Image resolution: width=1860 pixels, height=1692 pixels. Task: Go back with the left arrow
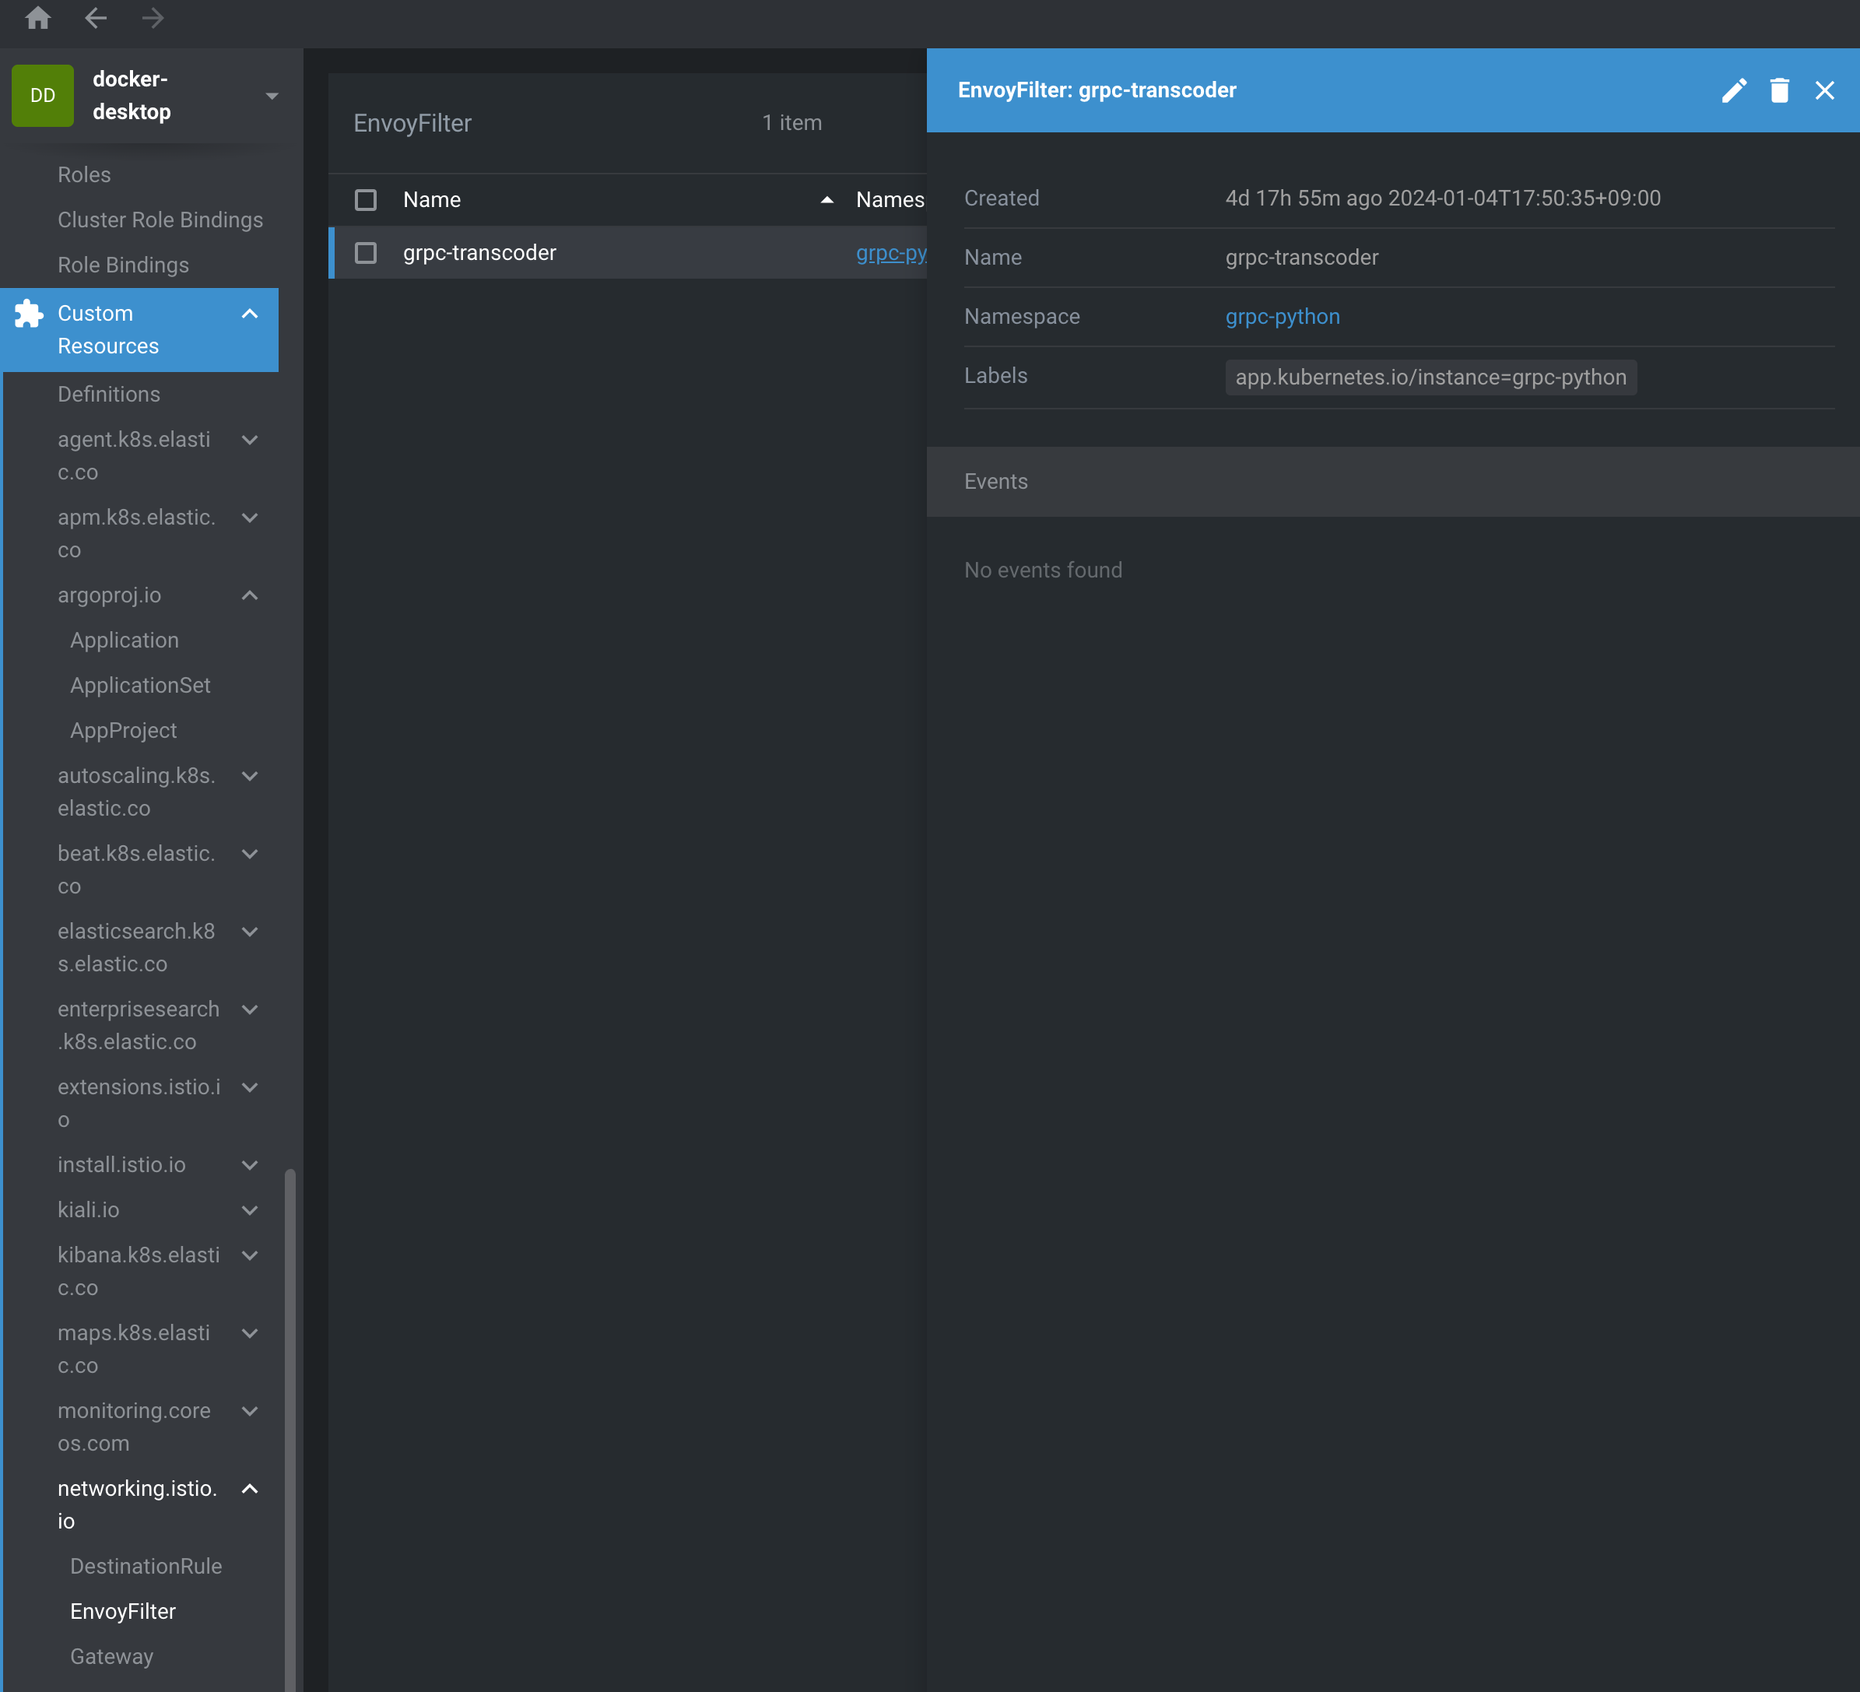(96, 18)
